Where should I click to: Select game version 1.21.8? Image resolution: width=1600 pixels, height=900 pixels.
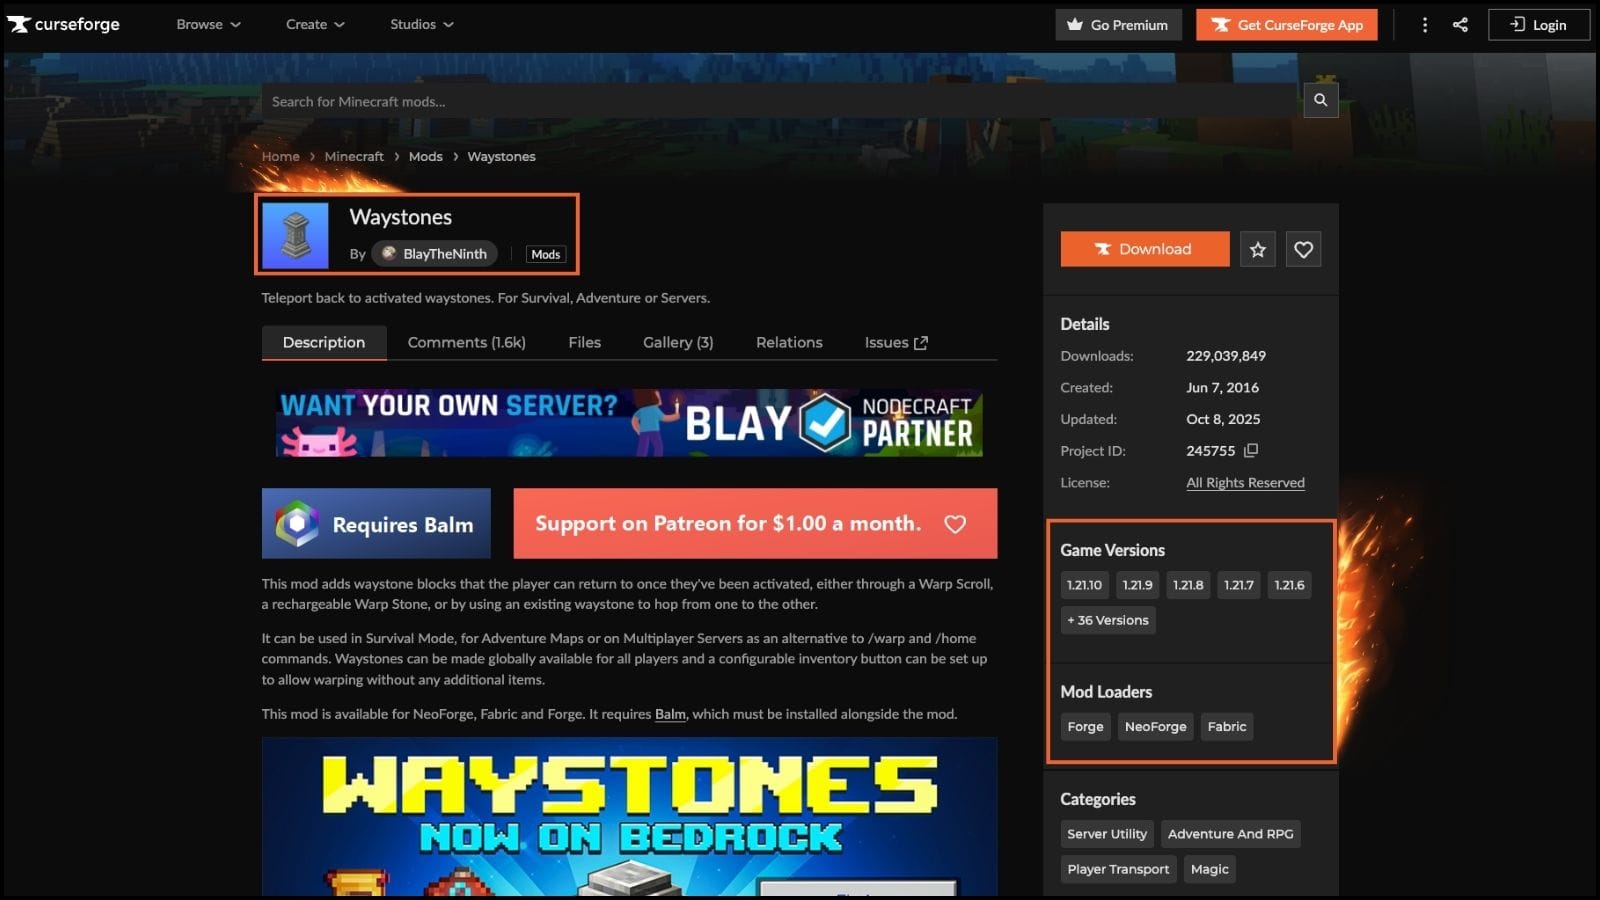tap(1188, 585)
